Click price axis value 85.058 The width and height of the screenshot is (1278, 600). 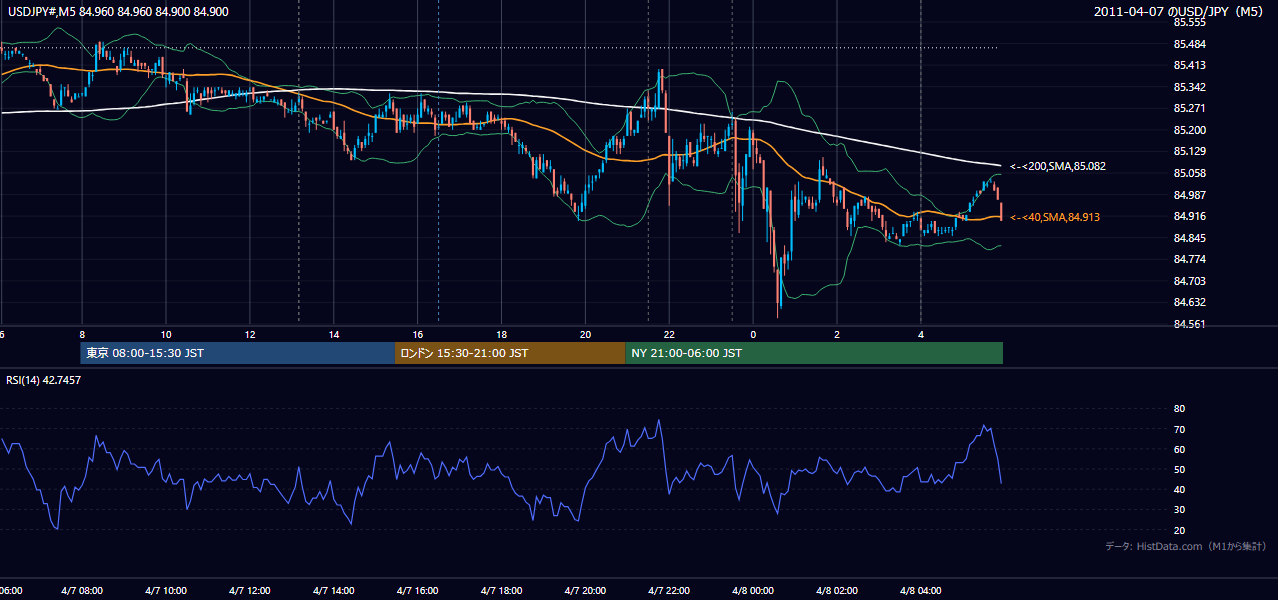pos(1189,173)
